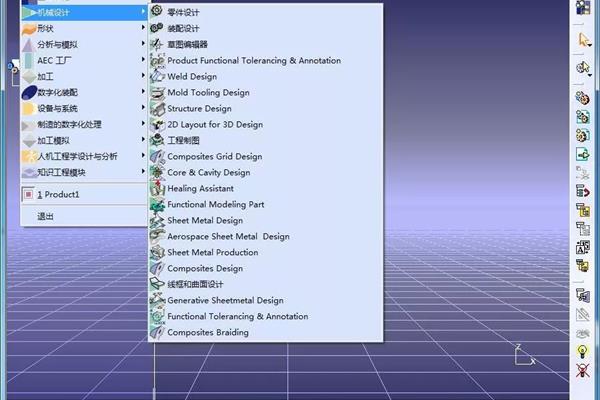Open 装配设计 (Assembly Design) workbench

[266, 28]
